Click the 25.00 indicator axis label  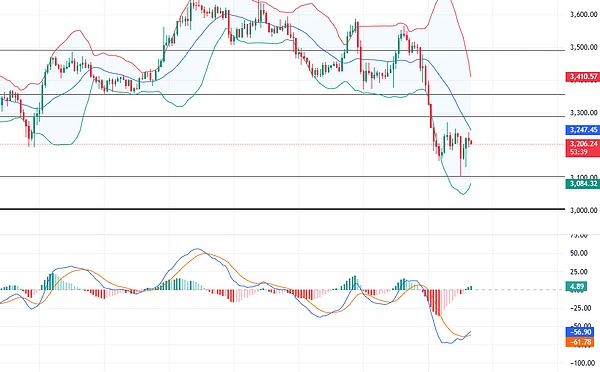(579, 272)
